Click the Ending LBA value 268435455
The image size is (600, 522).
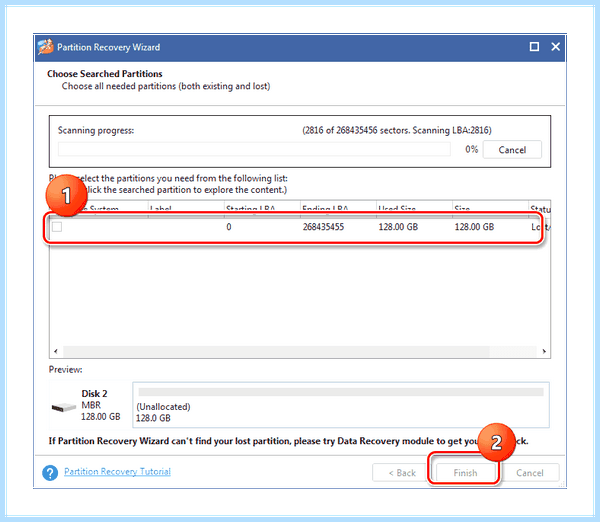[x=323, y=227]
